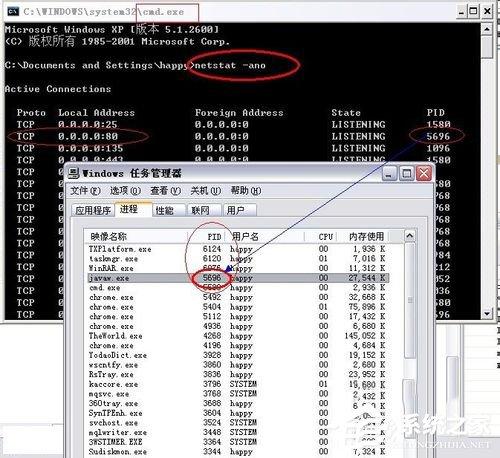Switch to the 性能 tab
500x458 pixels.
point(169,210)
